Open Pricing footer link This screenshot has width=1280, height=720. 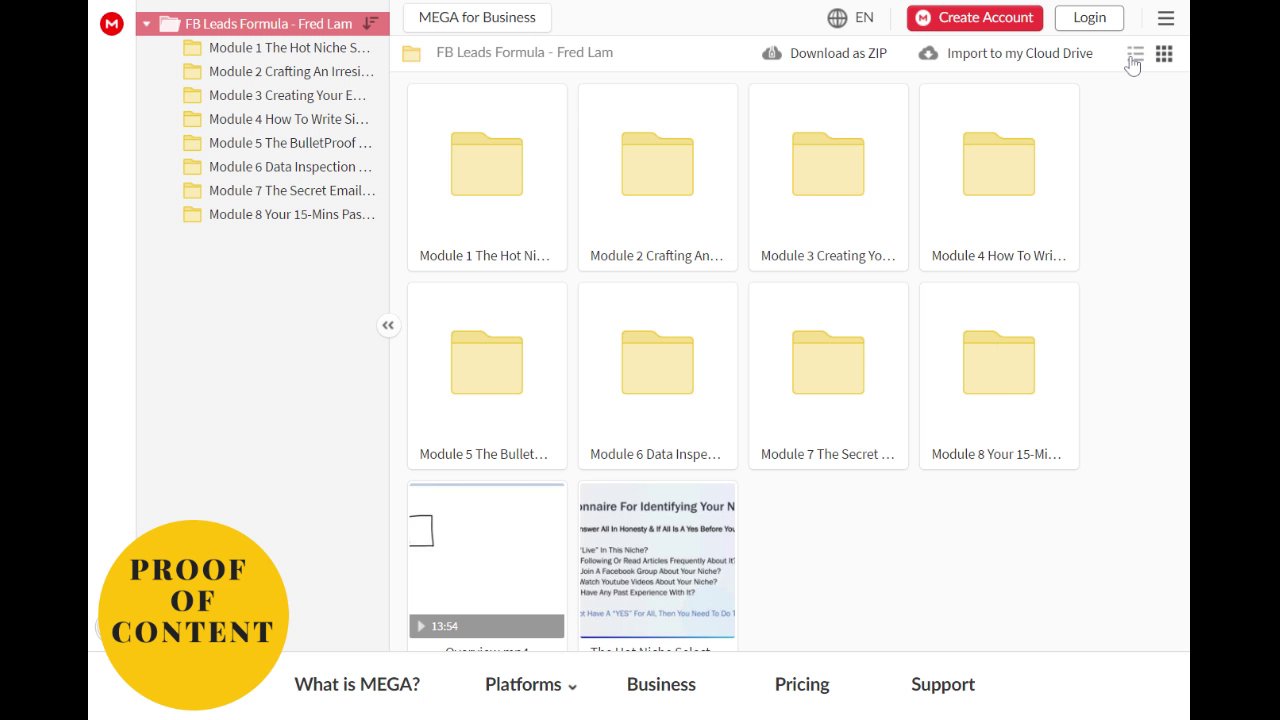tap(802, 684)
